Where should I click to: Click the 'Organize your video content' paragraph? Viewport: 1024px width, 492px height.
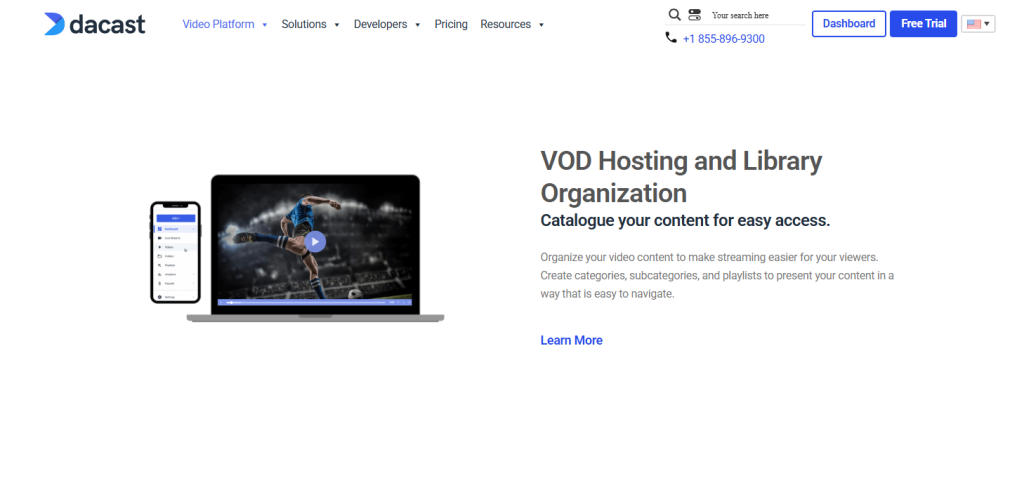pyautogui.click(x=717, y=275)
